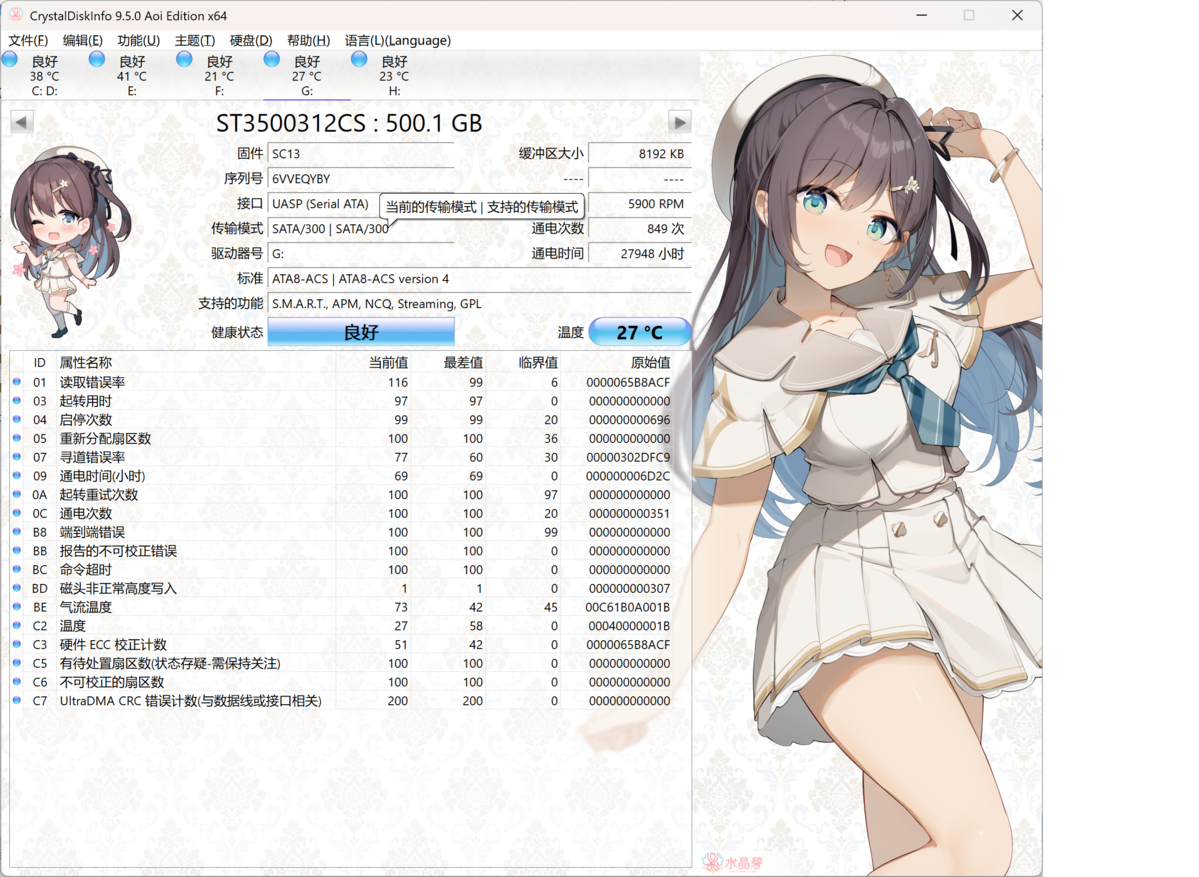Screen dimensions: 1199x877
Task: Click status dot for attribute BD 磁头非正常高度写入
Action: coord(17,588)
